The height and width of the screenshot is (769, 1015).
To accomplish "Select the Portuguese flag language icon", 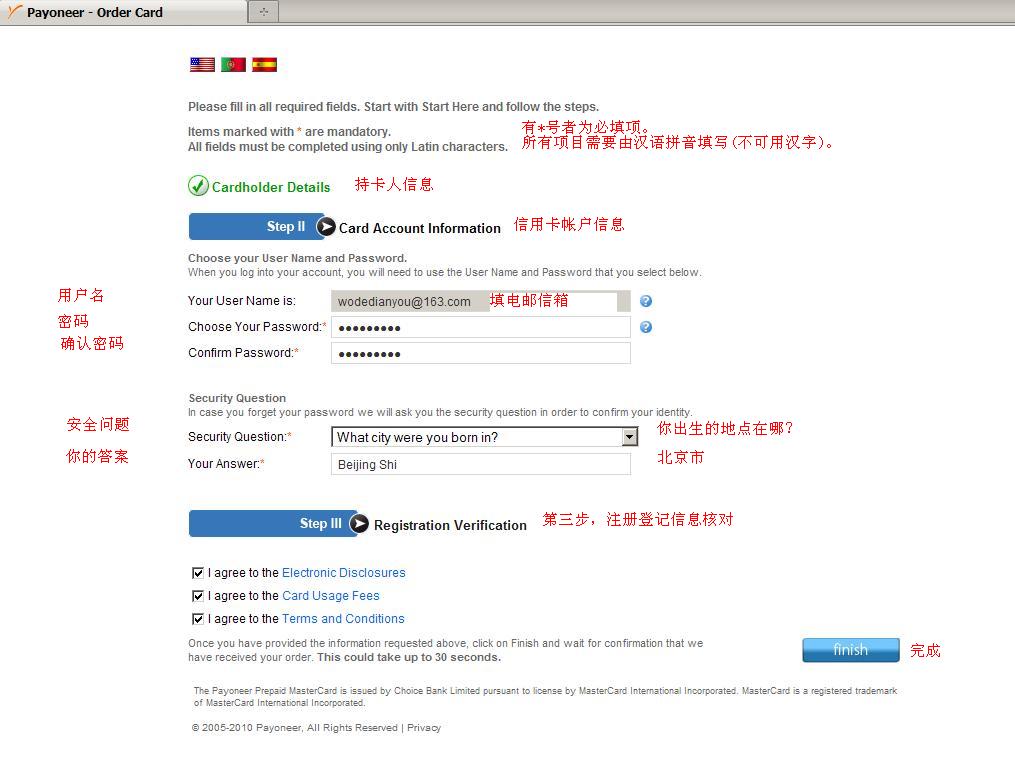I will pos(233,65).
